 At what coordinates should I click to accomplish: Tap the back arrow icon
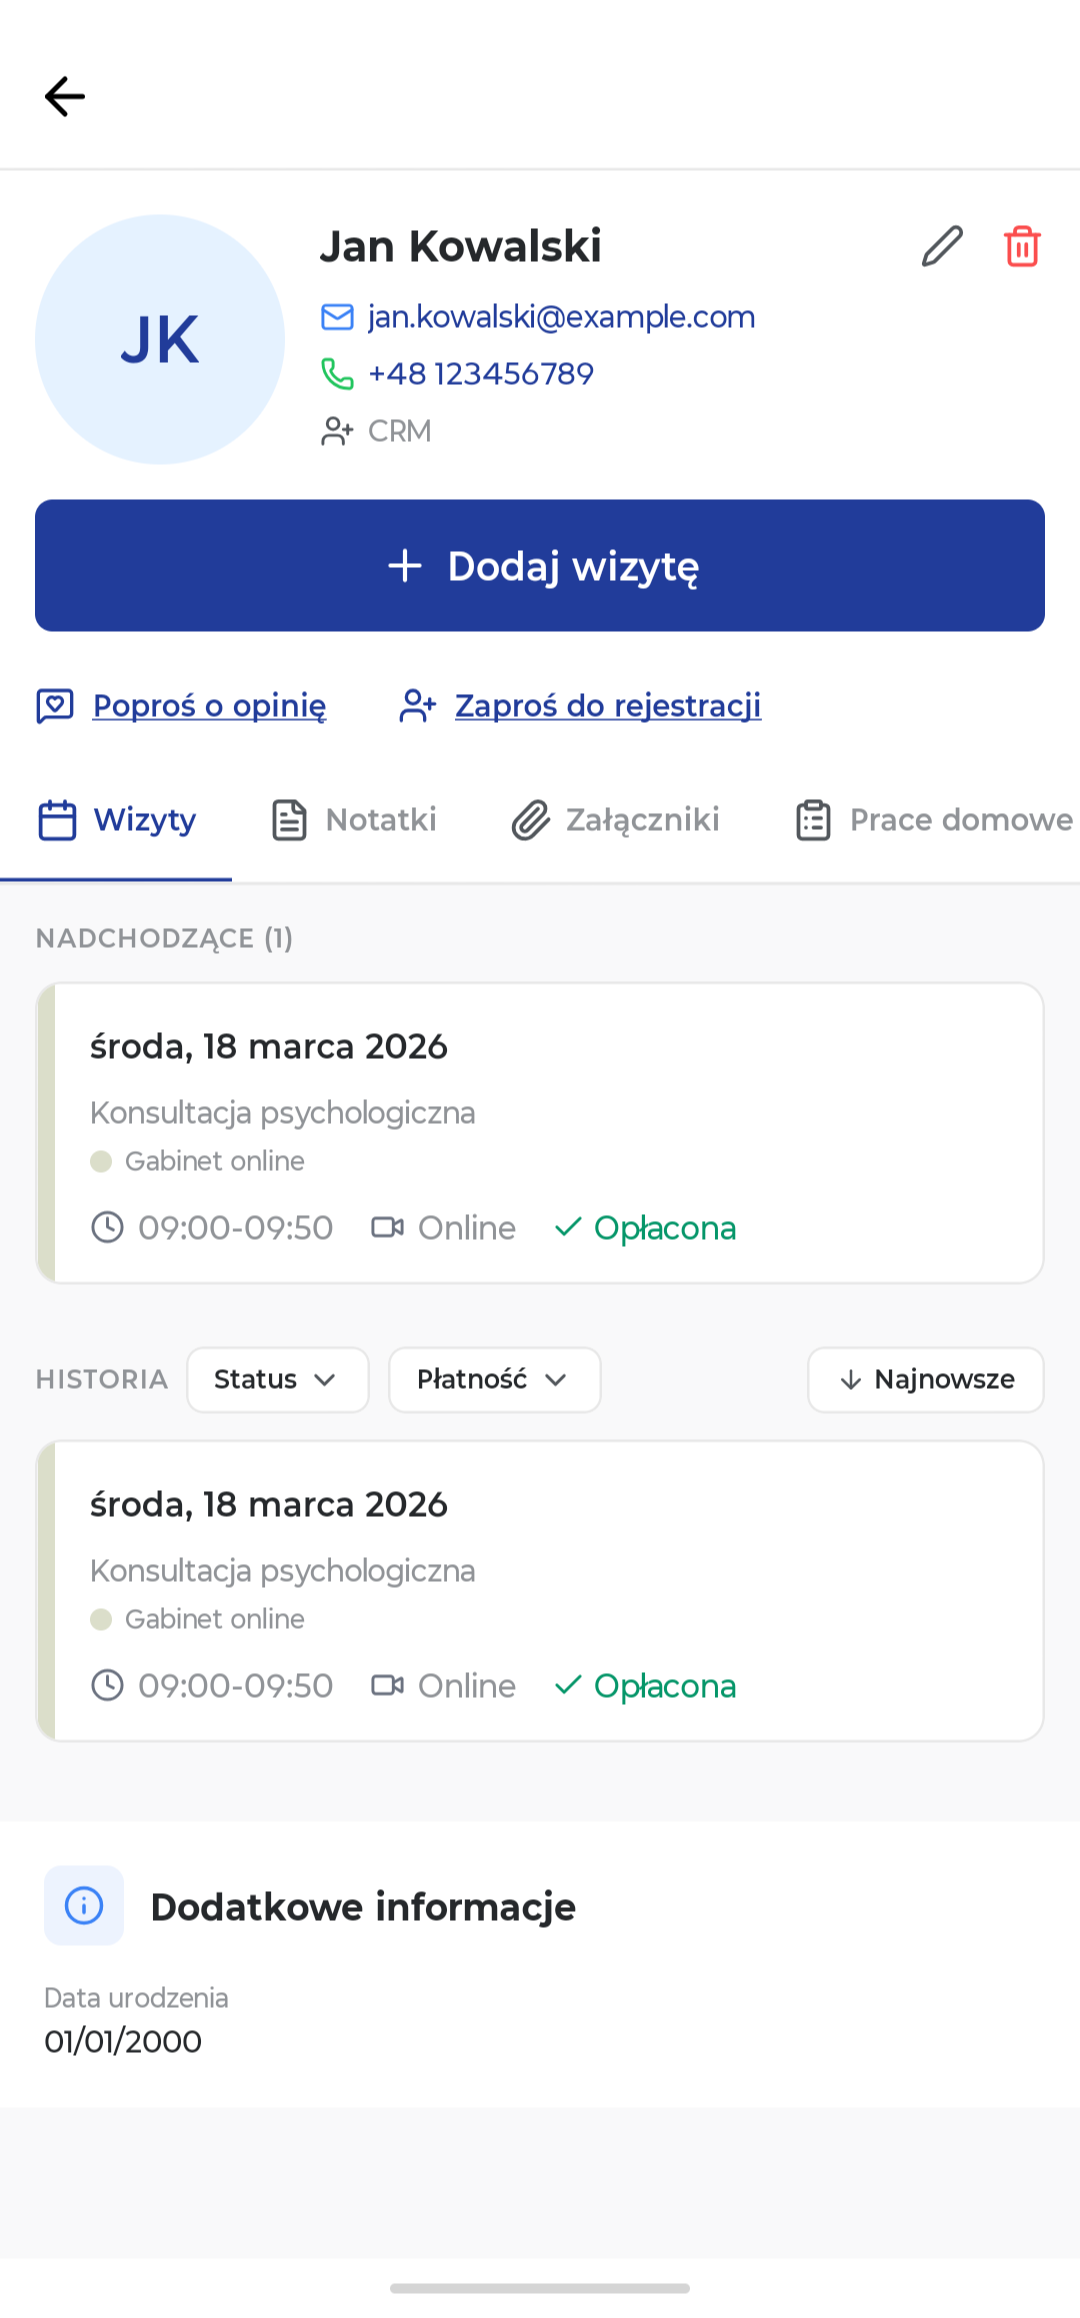(x=65, y=96)
